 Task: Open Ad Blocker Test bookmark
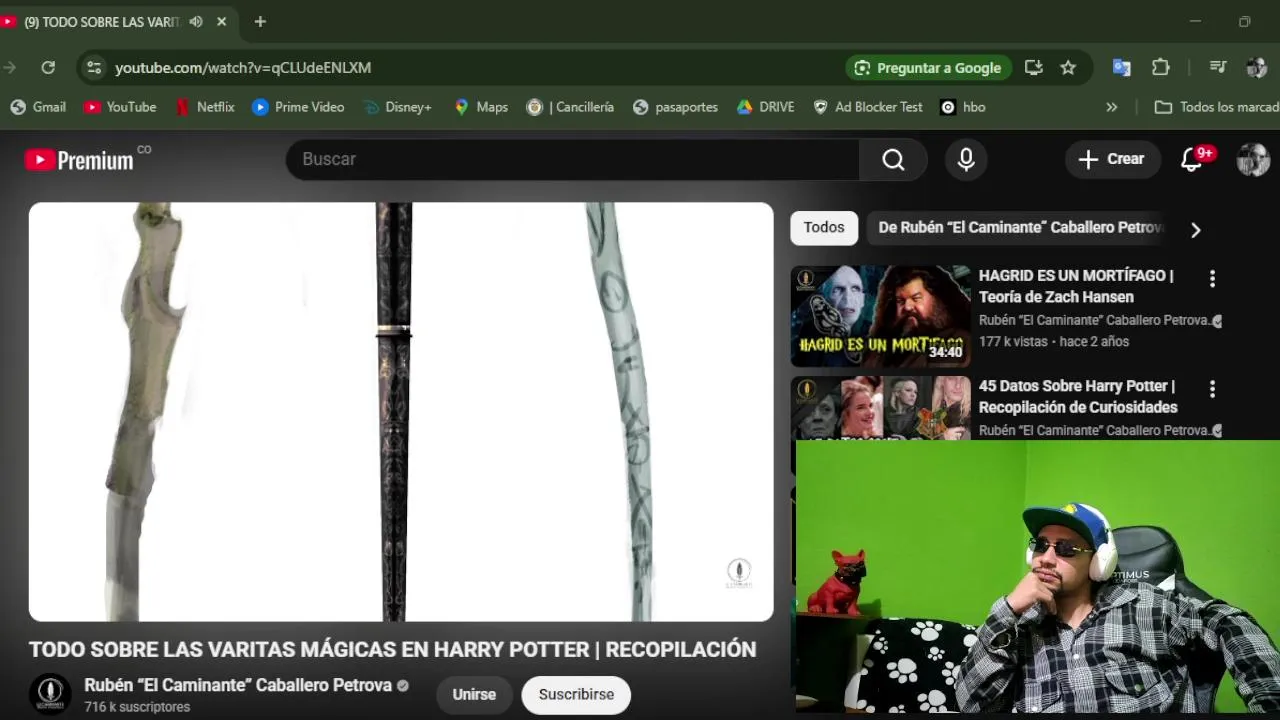point(868,107)
